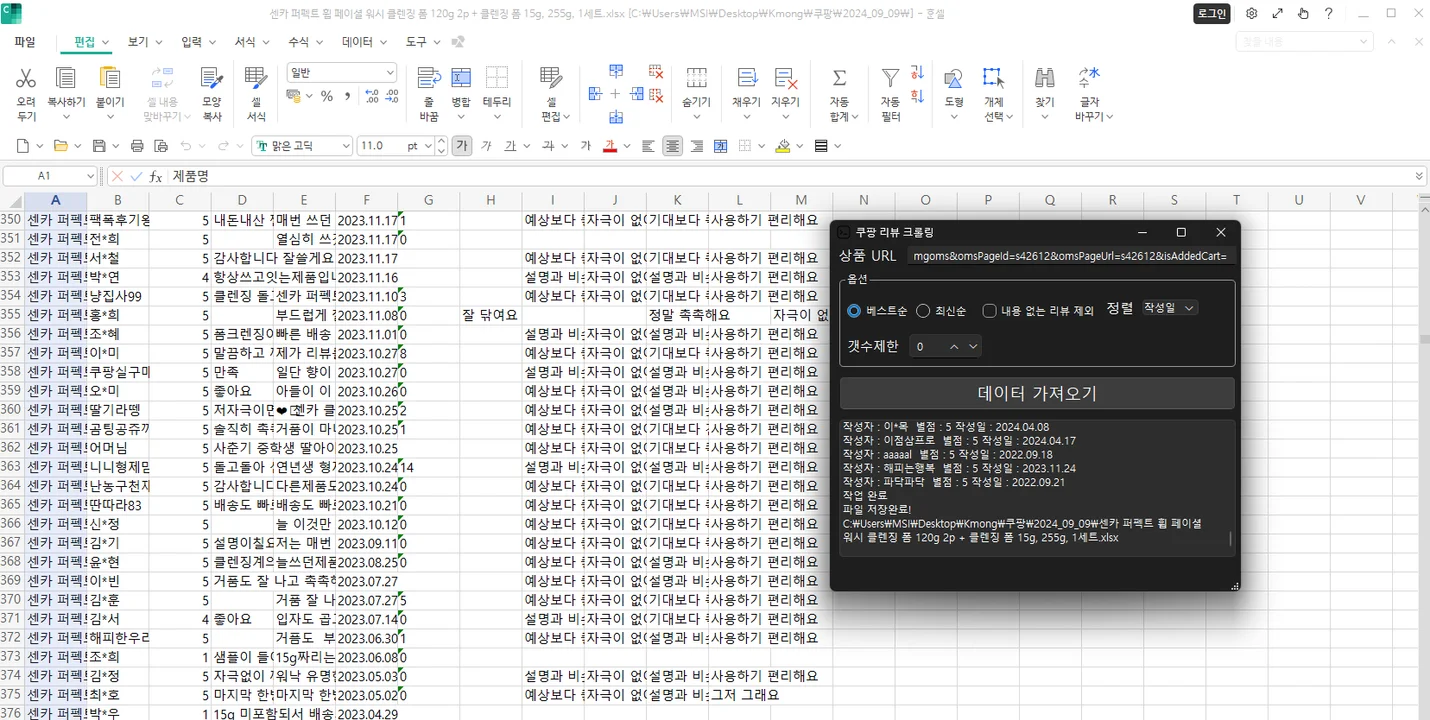Align text left in toolbar

pyautogui.click(x=648, y=146)
